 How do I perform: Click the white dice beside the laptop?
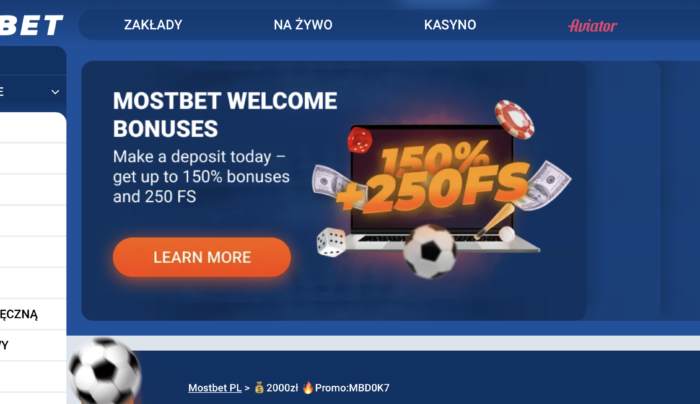[x=331, y=242]
